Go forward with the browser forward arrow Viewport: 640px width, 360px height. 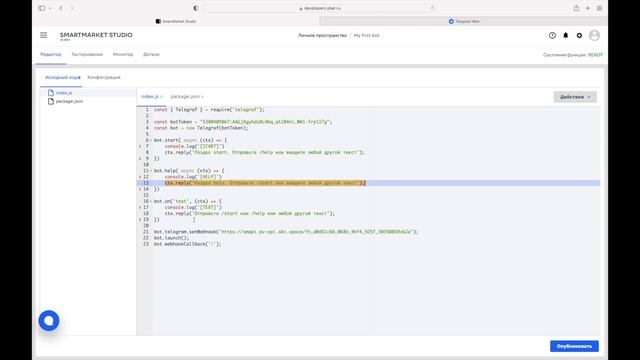tap(72, 8)
